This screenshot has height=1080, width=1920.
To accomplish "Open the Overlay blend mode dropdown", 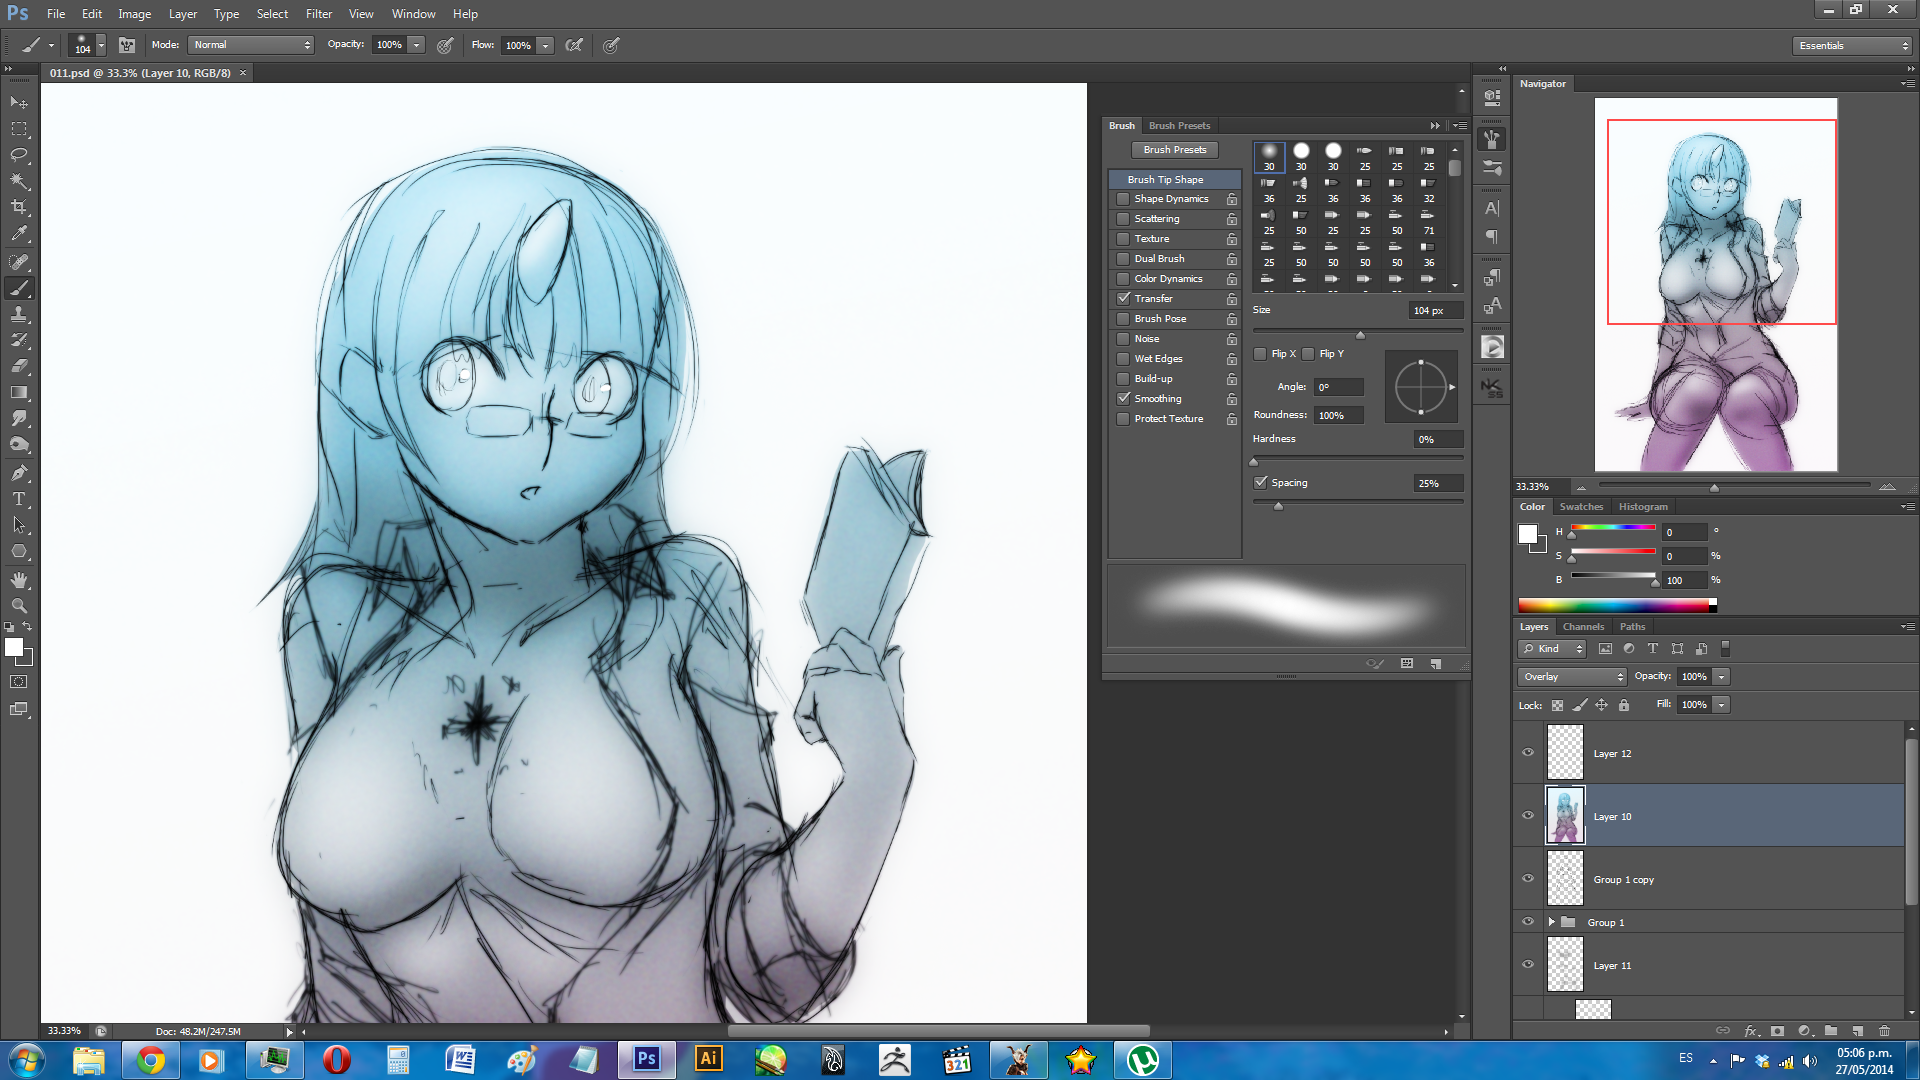I will [x=1573, y=677].
